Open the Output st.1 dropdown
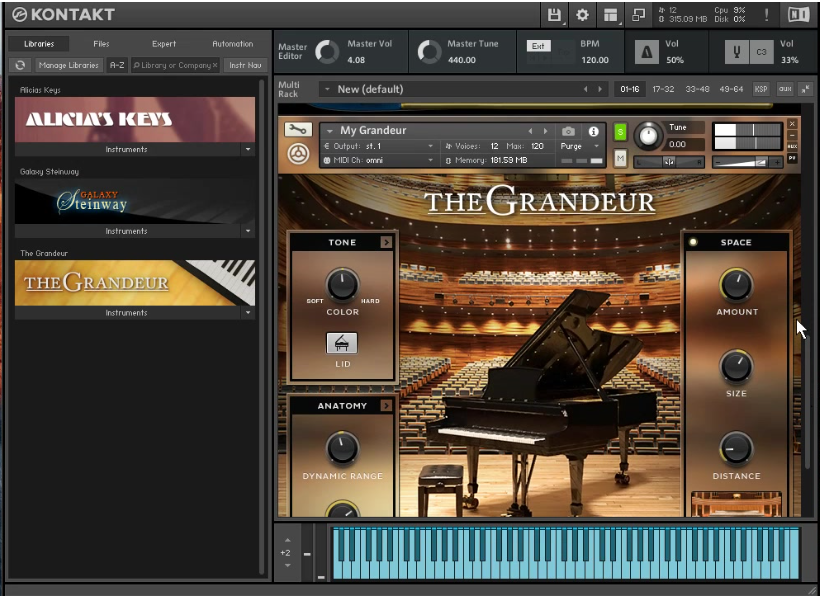 (x=379, y=146)
